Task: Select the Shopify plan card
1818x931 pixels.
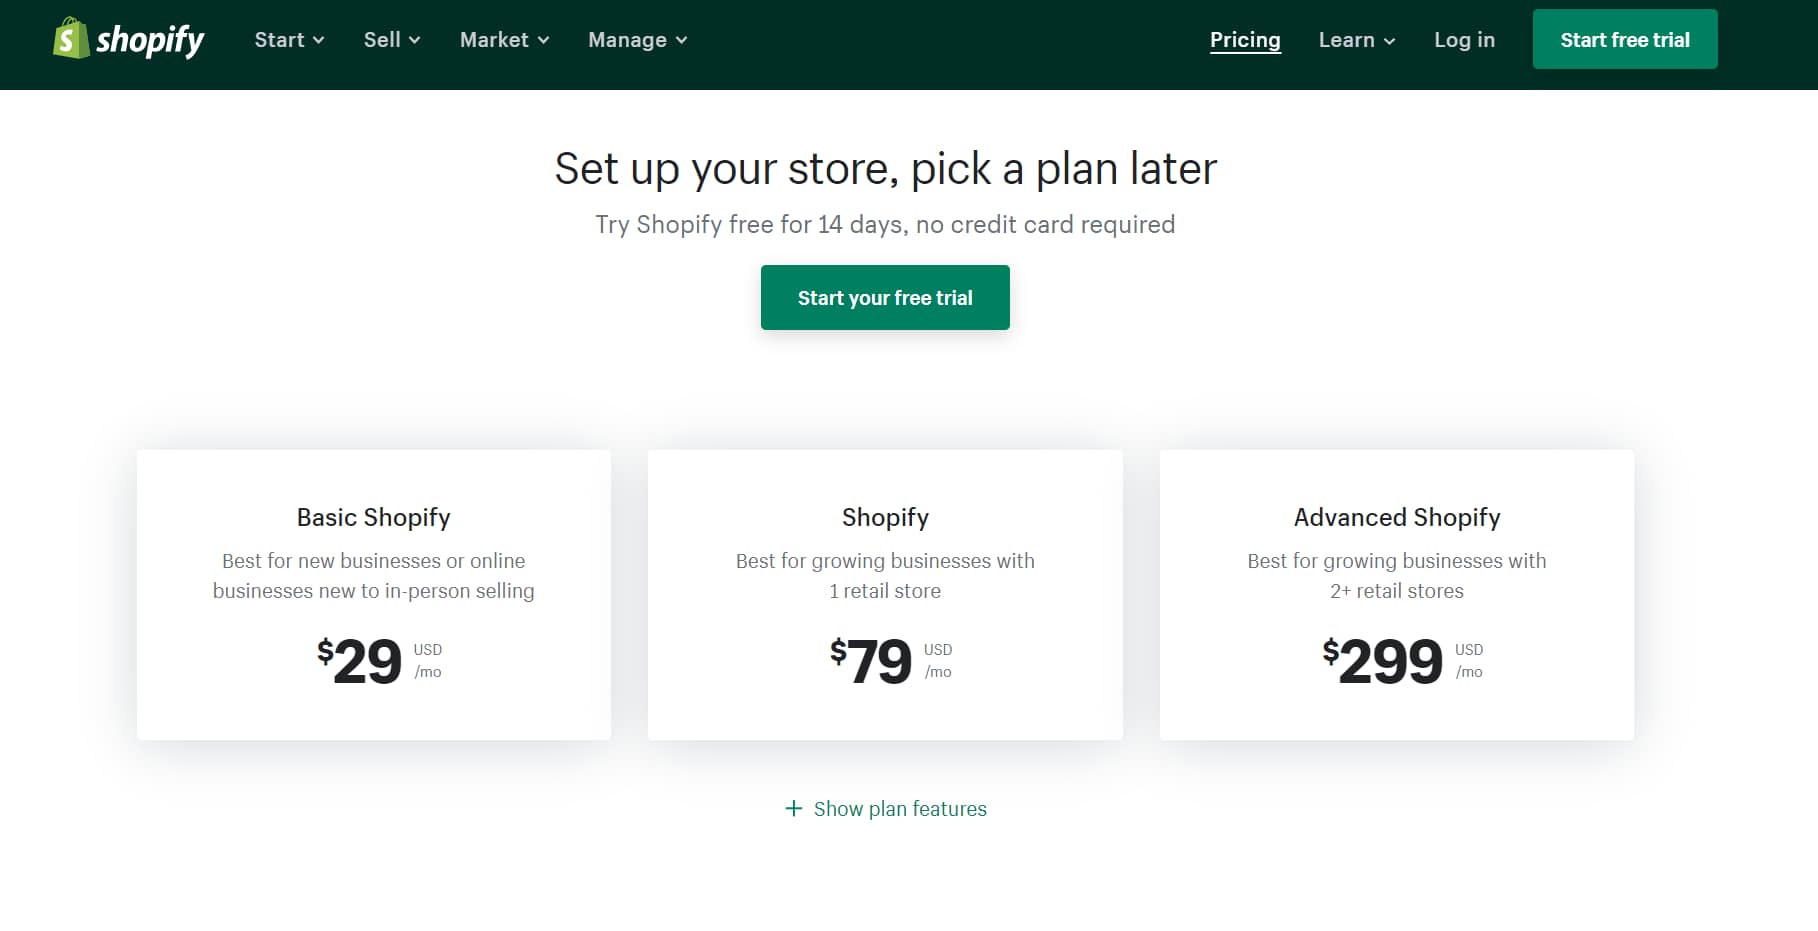Action: tap(885, 595)
